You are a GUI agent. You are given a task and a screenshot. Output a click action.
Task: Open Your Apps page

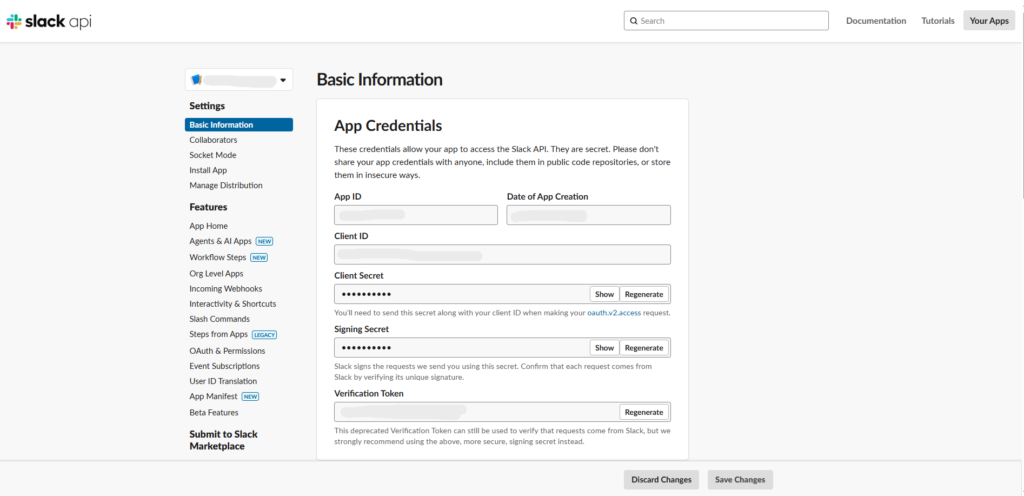click(x=988, y=21)
